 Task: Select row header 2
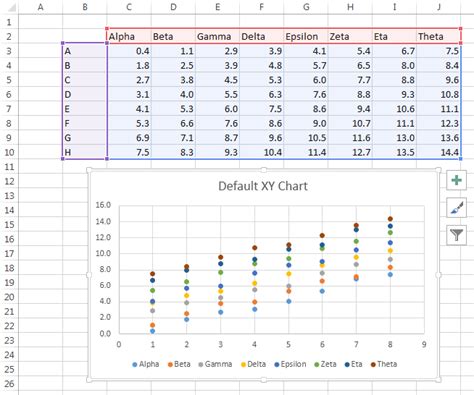(x=9, y=36)
